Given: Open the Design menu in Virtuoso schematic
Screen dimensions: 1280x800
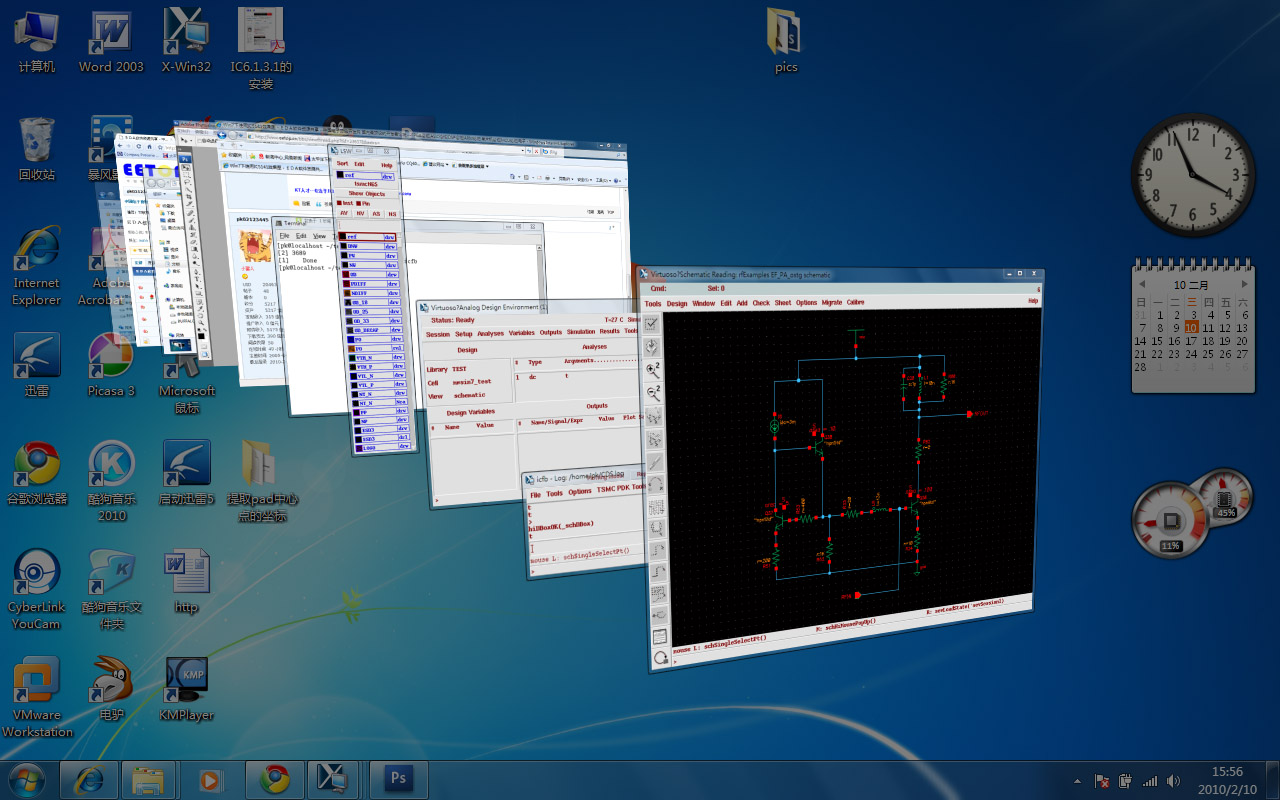Looking at the screenshot, I should click(x=677, y=304).
